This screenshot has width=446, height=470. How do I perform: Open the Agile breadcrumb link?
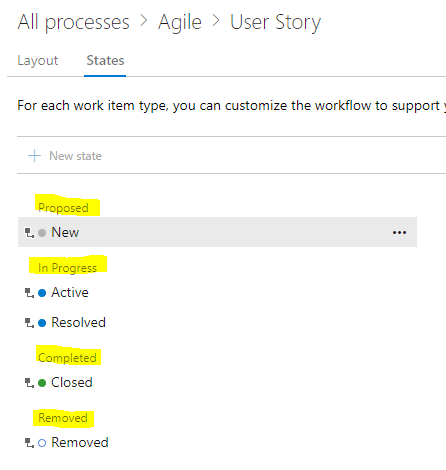180,23
